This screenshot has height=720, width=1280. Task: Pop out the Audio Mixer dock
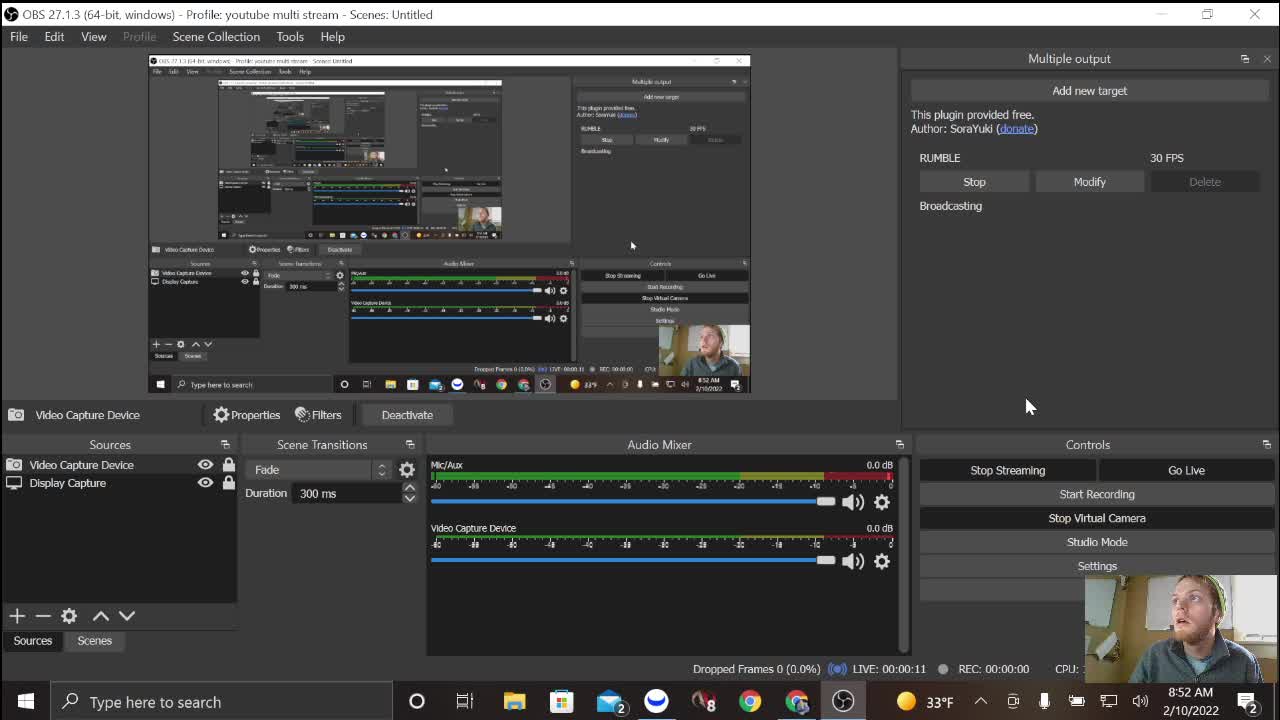click(899, 445)
